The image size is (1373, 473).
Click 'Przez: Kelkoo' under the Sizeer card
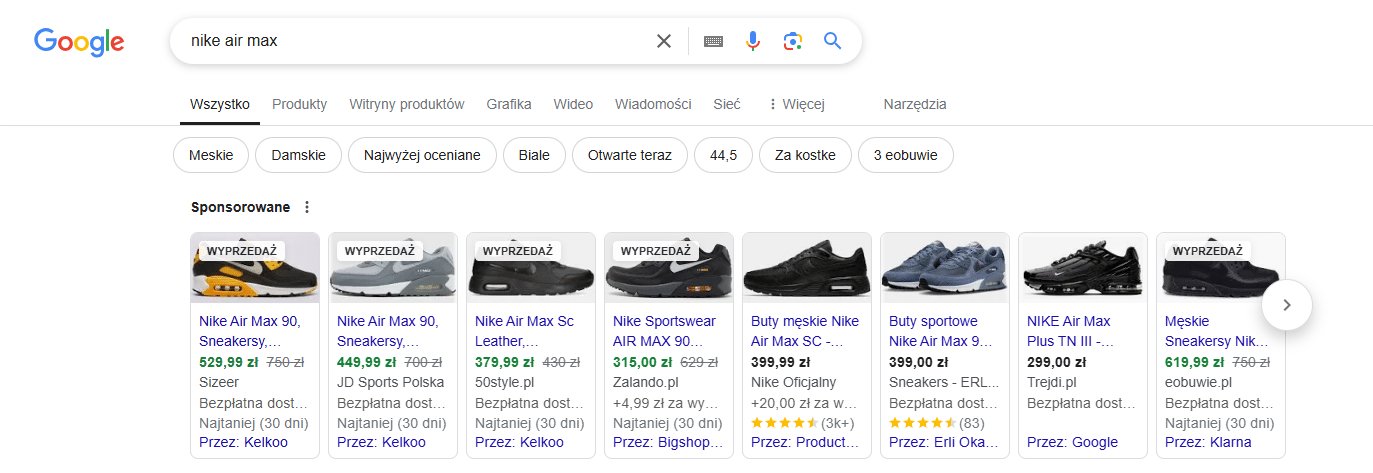pyautogui.click(x=243, y=442)
